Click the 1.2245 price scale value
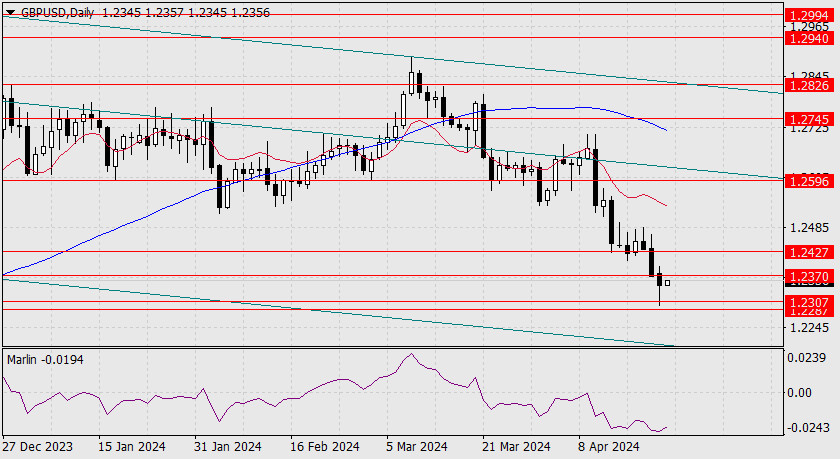This screenshot has width=840, height=459. tap(809, 327)
